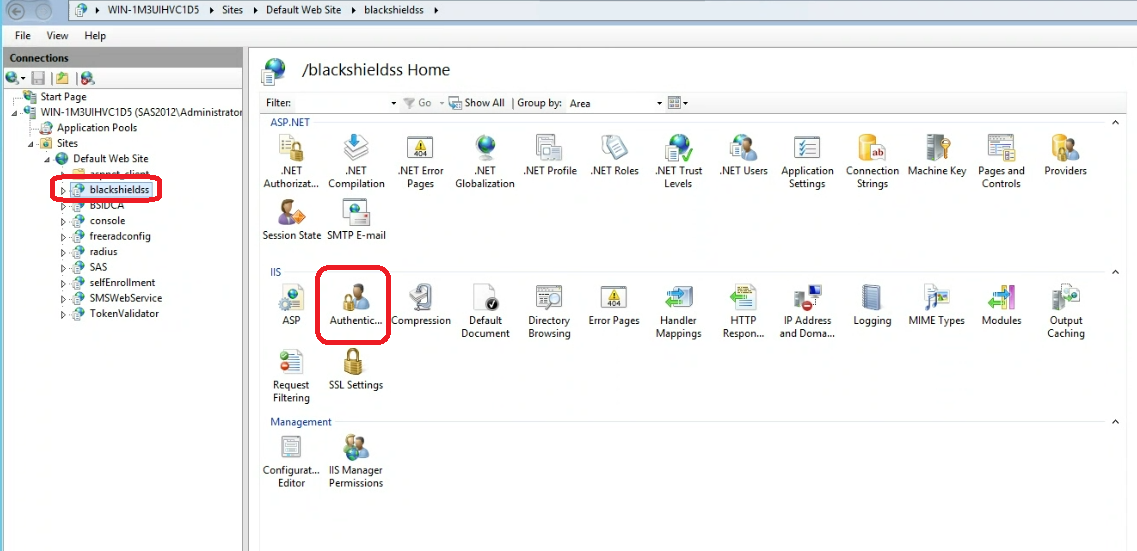Open Request Filtering feature

click(291, 376)
